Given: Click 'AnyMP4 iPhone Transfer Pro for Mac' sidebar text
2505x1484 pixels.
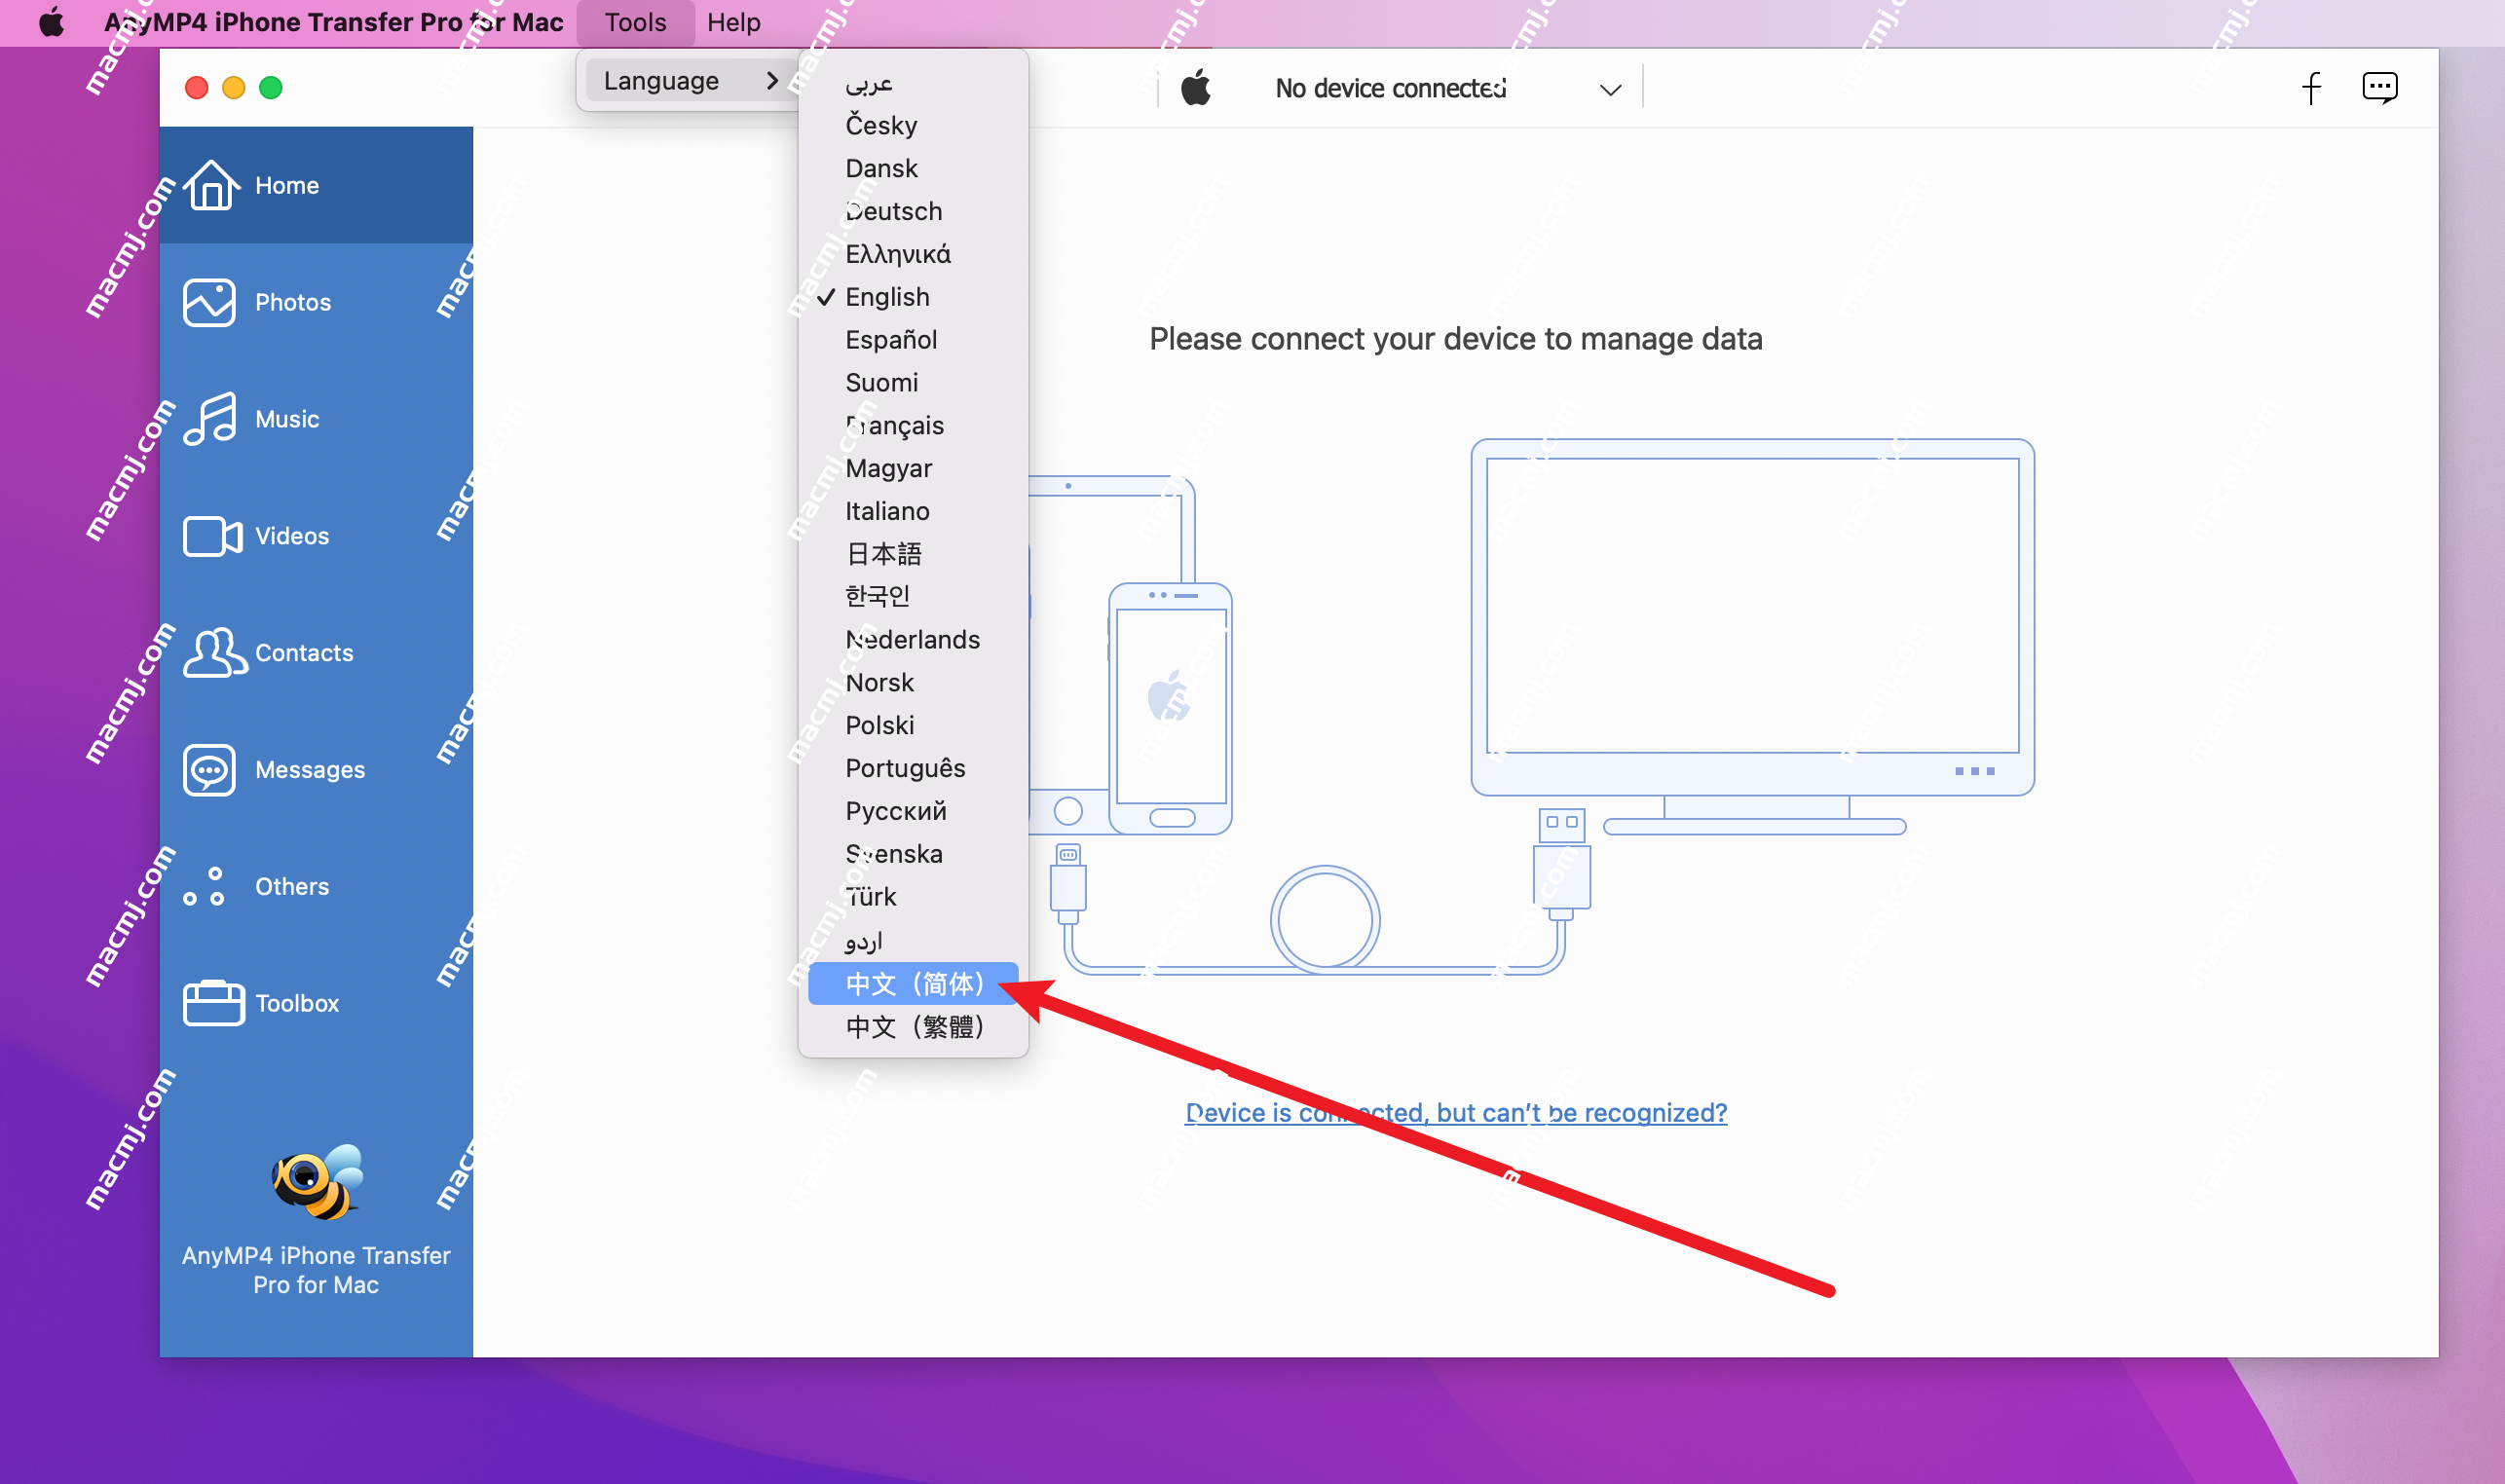Looking at the screenshot, I should [x=316, y=1270].
